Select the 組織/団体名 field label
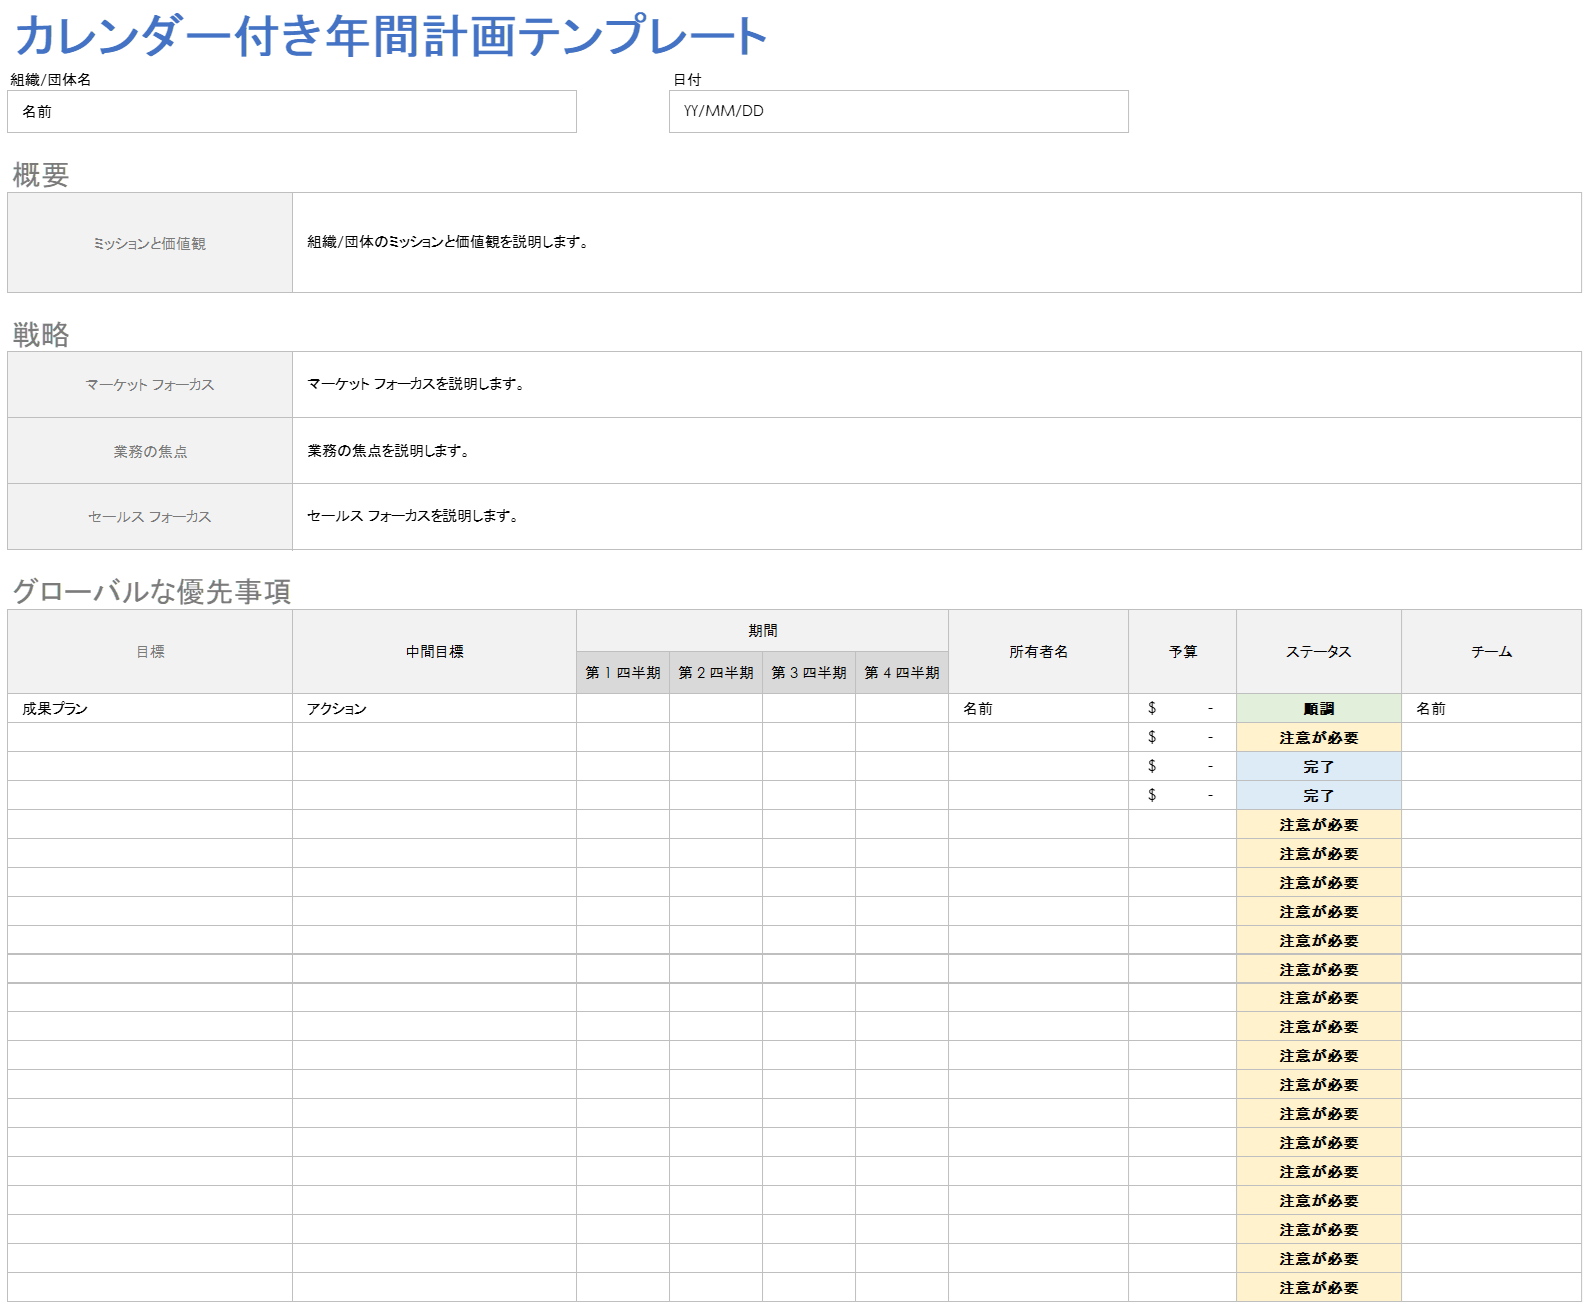1590x1308 pixels. [x=51, y=80]
